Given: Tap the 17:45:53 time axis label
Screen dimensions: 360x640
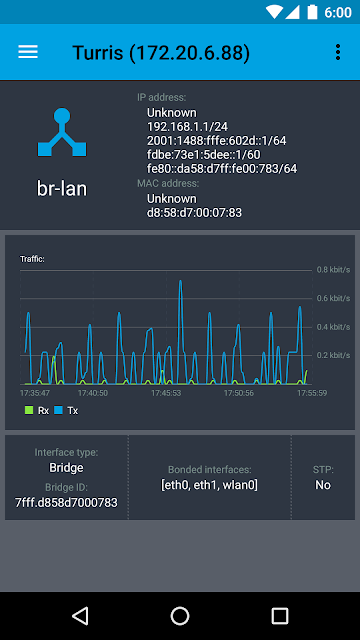Looking at the screenshot, I should point(166,393).
